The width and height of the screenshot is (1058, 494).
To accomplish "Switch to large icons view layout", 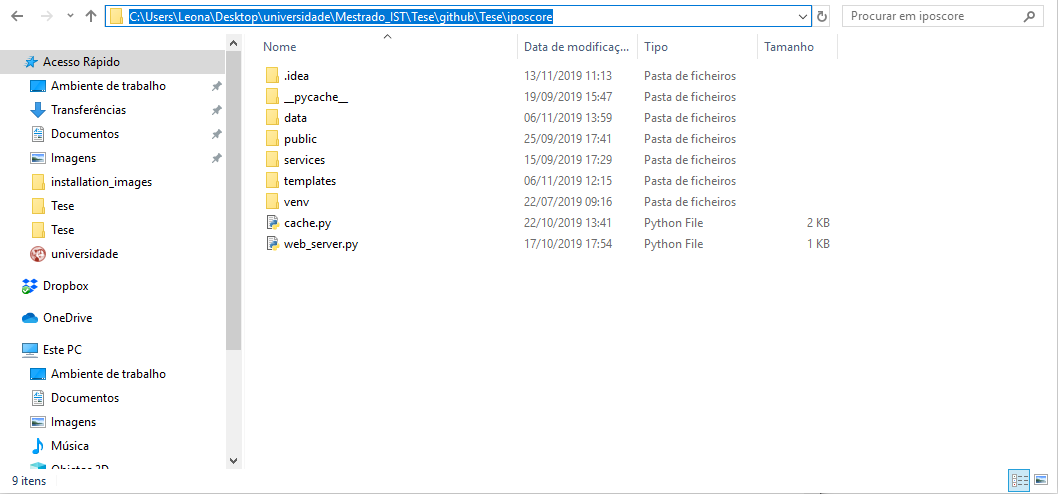I will click(1040, 480).
